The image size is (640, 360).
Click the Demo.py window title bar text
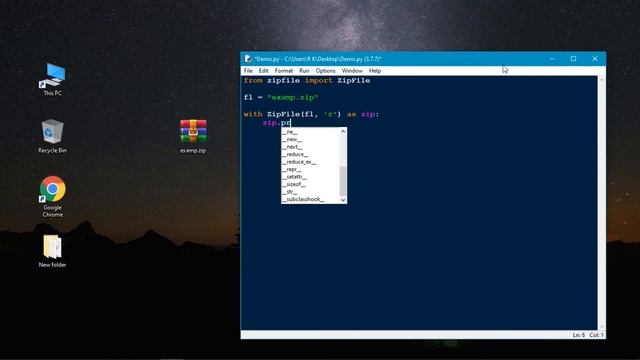click(x=318, y=59)
